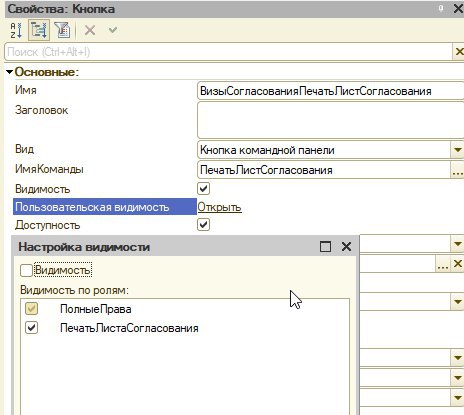Image resolution: width=464 pixels, height=415 pixels.
Task: Open the Вид dropdown list
Action: pos(457,150)
